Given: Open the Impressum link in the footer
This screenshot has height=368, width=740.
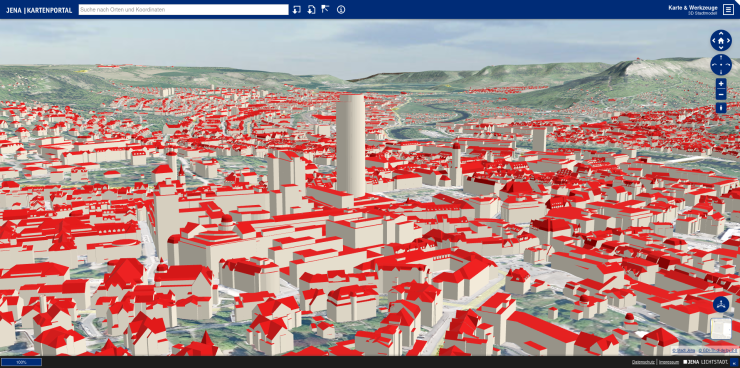Looking at the screenshot, I should [668, 362].
